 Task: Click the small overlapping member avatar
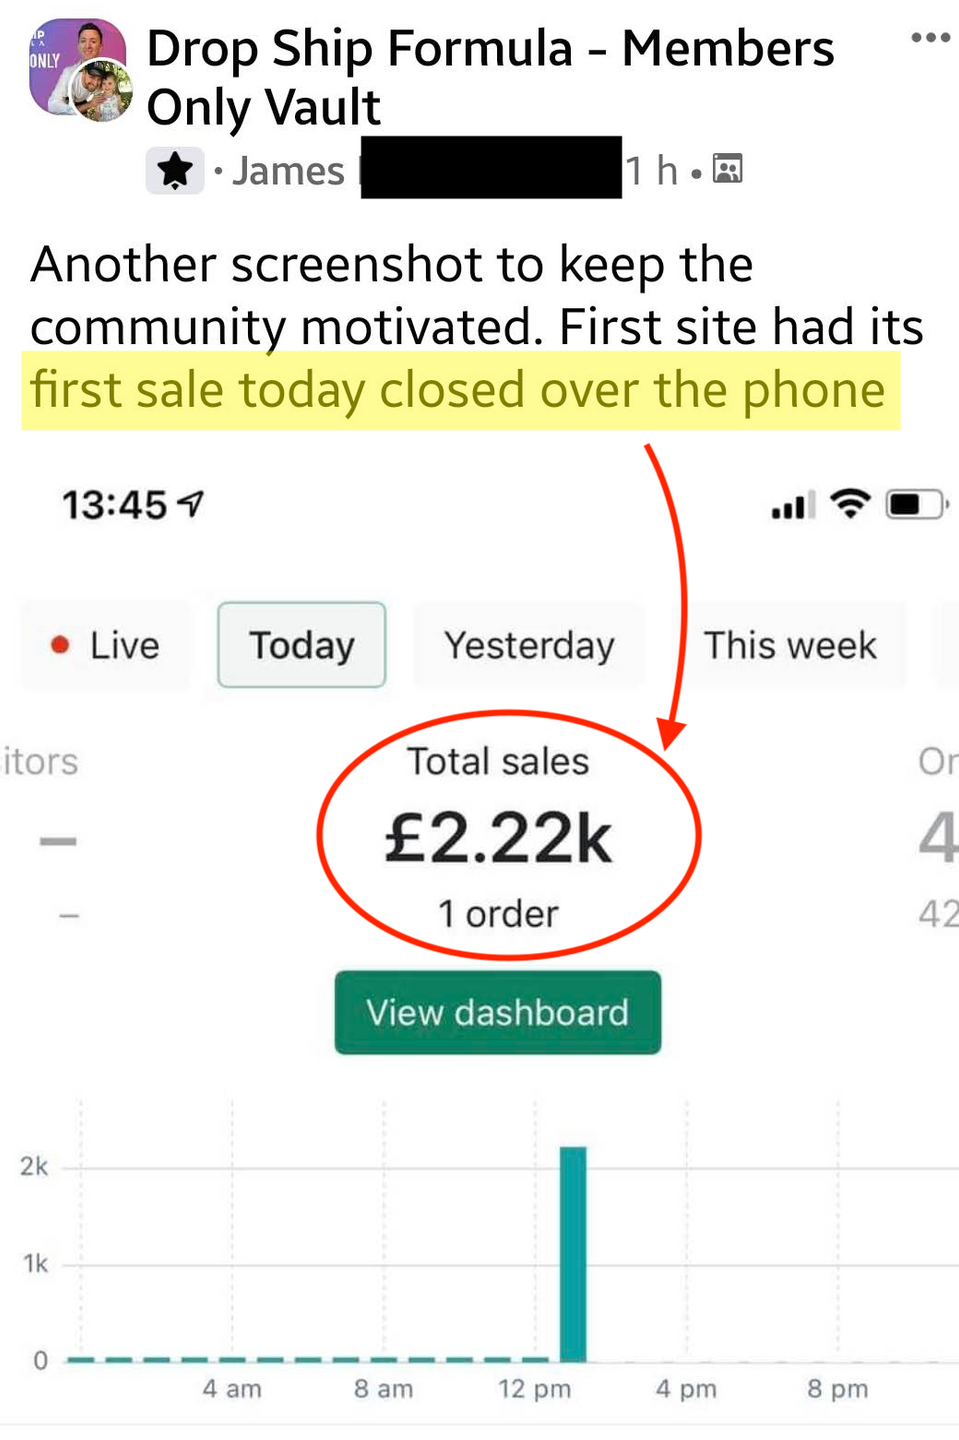(102, 92)
